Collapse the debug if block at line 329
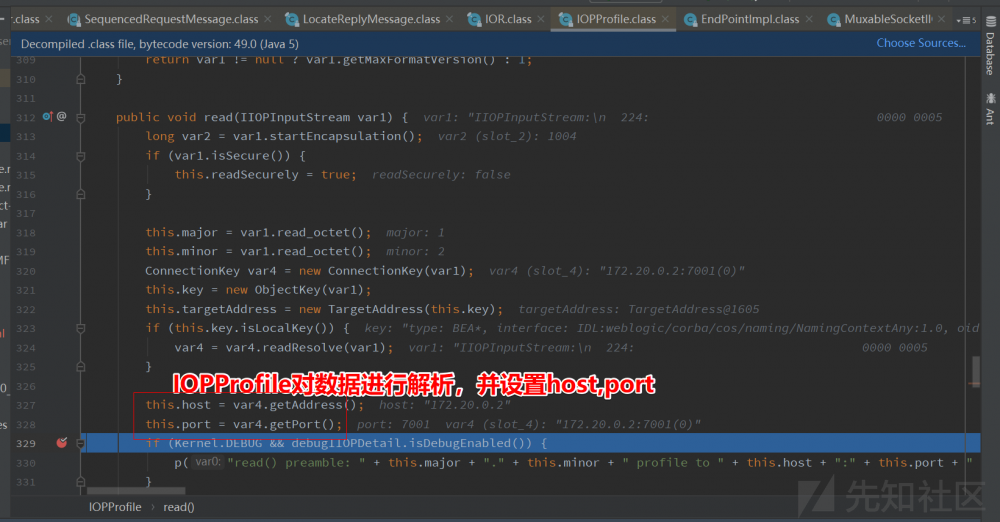 tap(81, 443)
